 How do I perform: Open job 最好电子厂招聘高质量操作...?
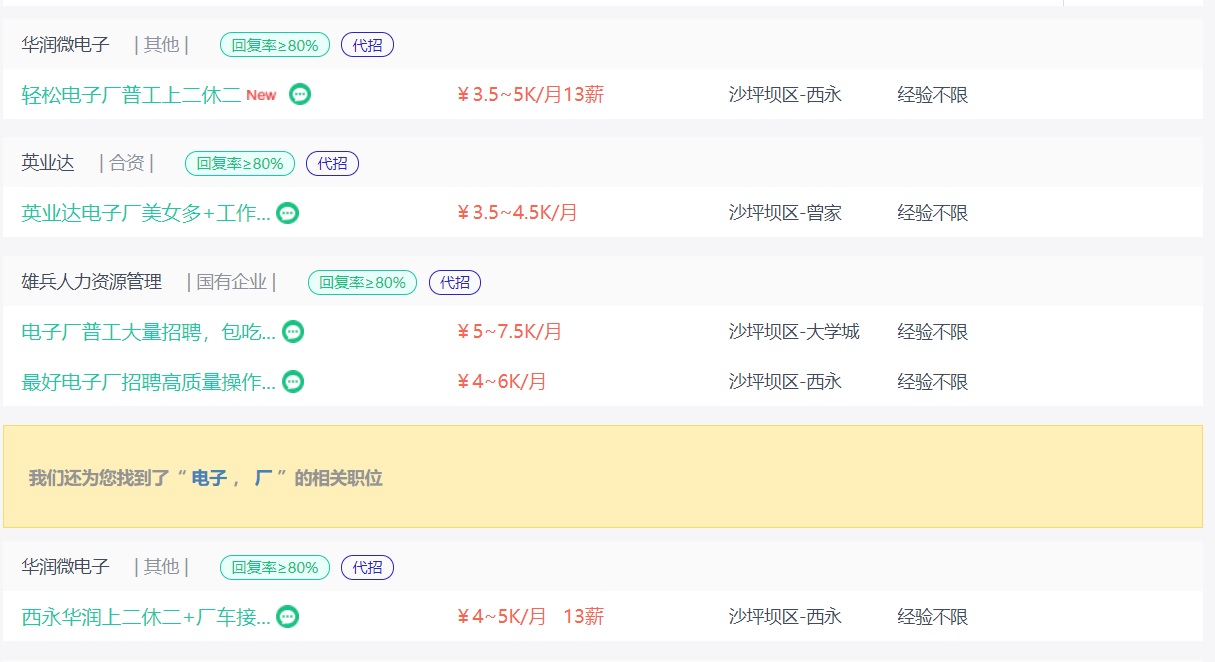(149, 382)
